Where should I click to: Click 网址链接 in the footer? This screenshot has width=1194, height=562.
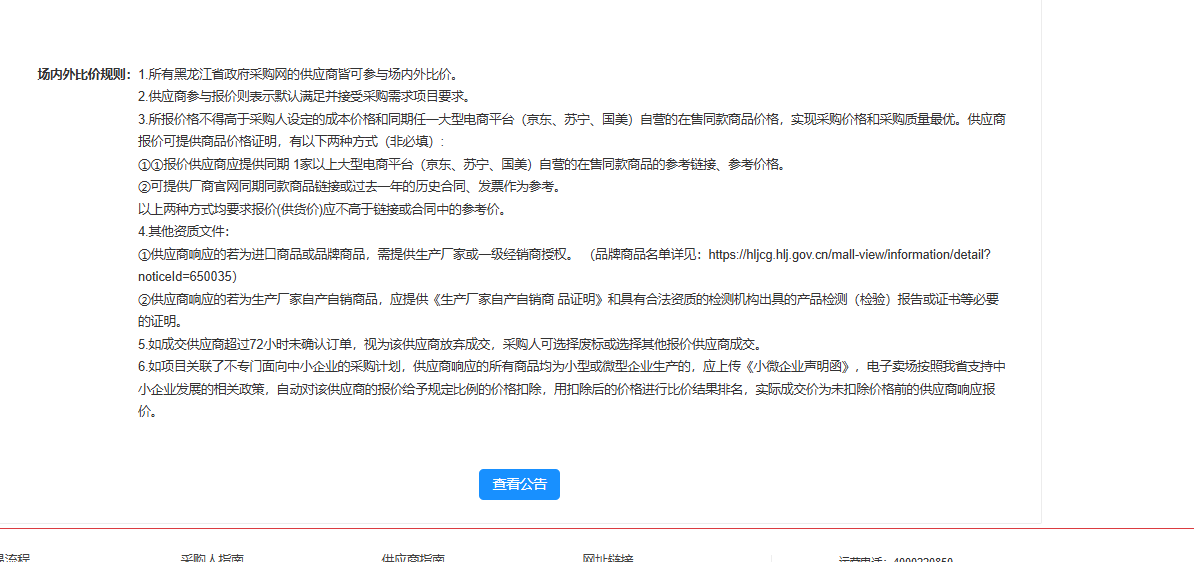coord(608,558)
